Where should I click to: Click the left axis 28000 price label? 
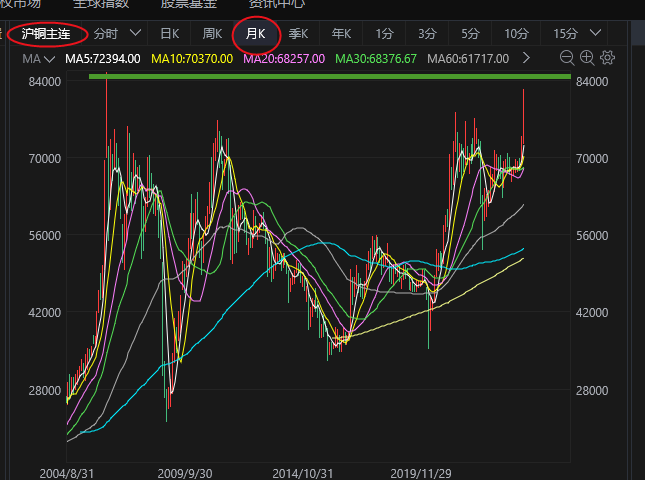click(x=45, y=390)
